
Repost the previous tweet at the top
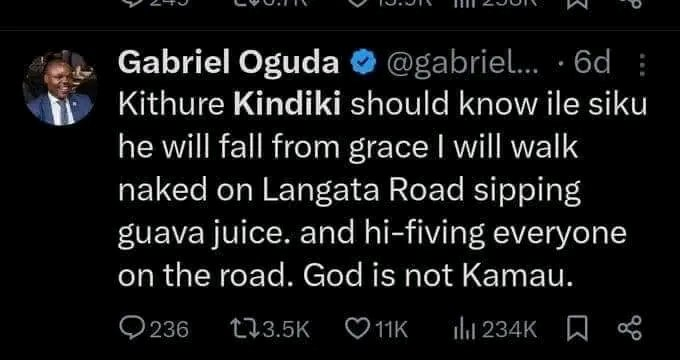(271, 3)
